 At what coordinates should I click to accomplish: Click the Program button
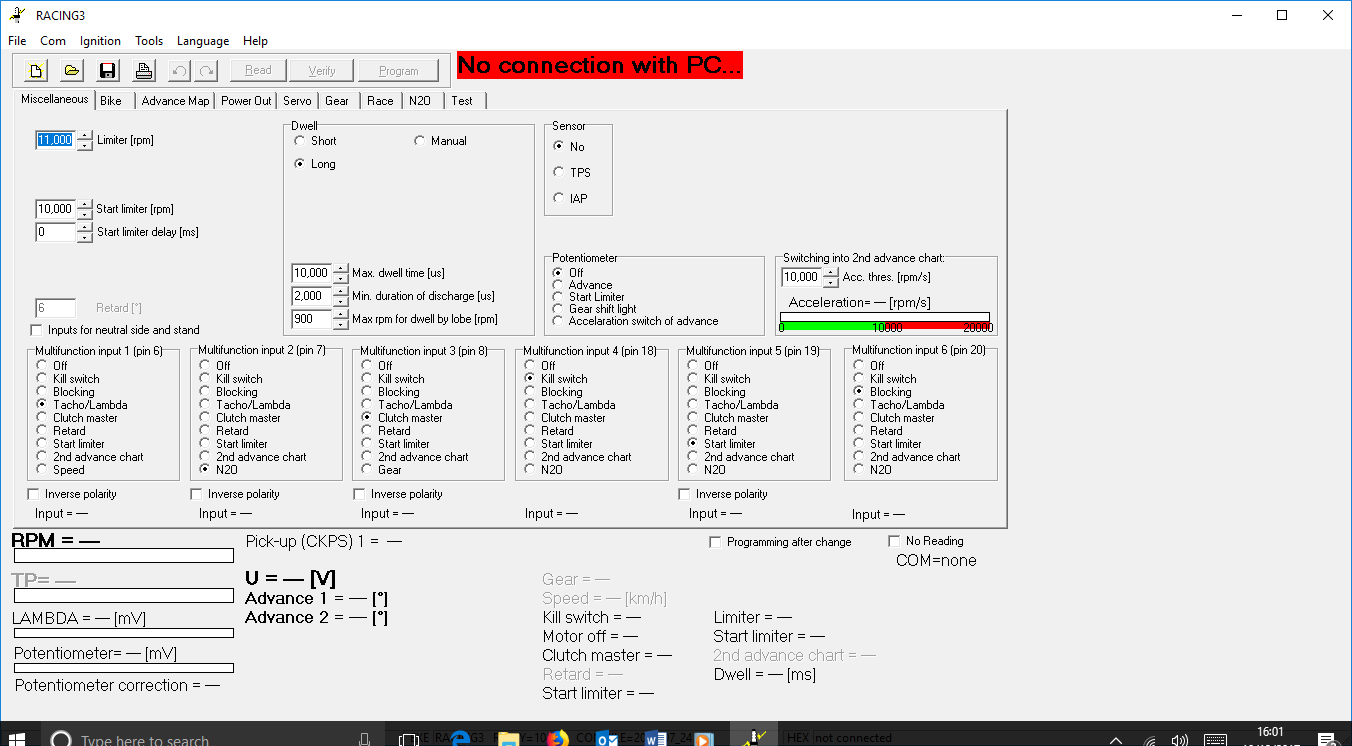398,71
